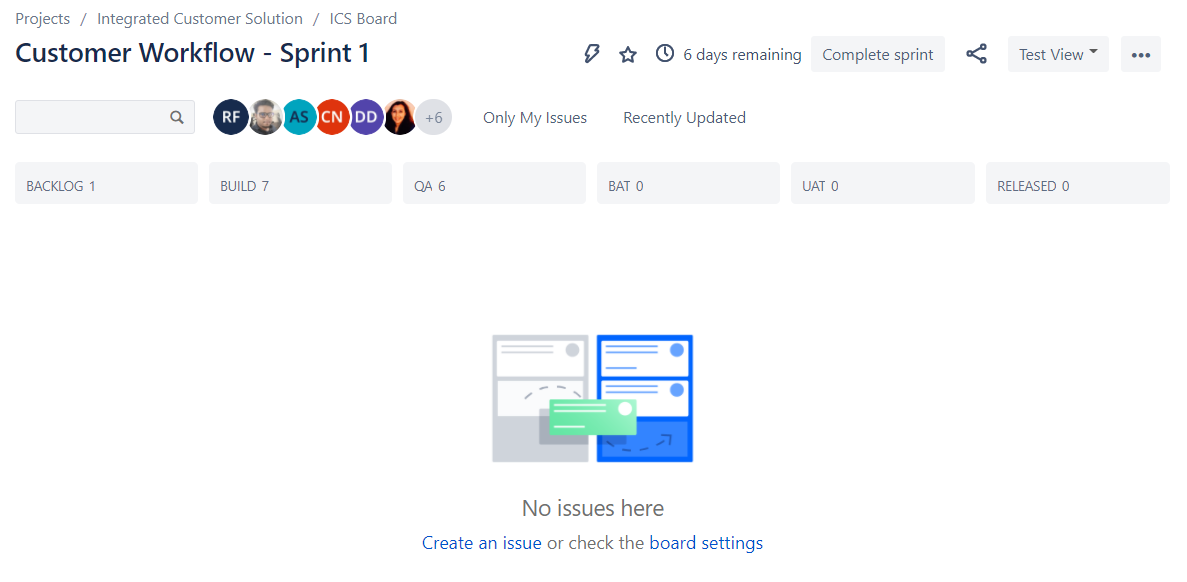Toggle the Only My Issues filter
The image size is (1187, 582).
pyautogui.click(x=535, y=117)
